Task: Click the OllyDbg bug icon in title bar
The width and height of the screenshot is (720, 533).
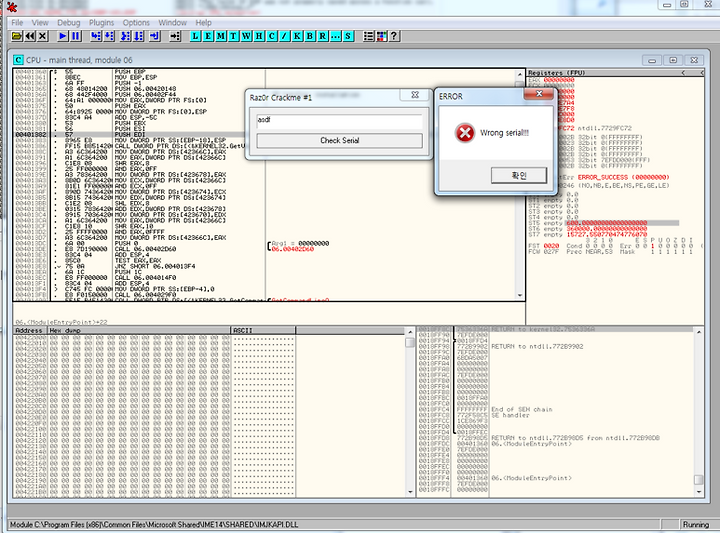Action: point(11,6)
